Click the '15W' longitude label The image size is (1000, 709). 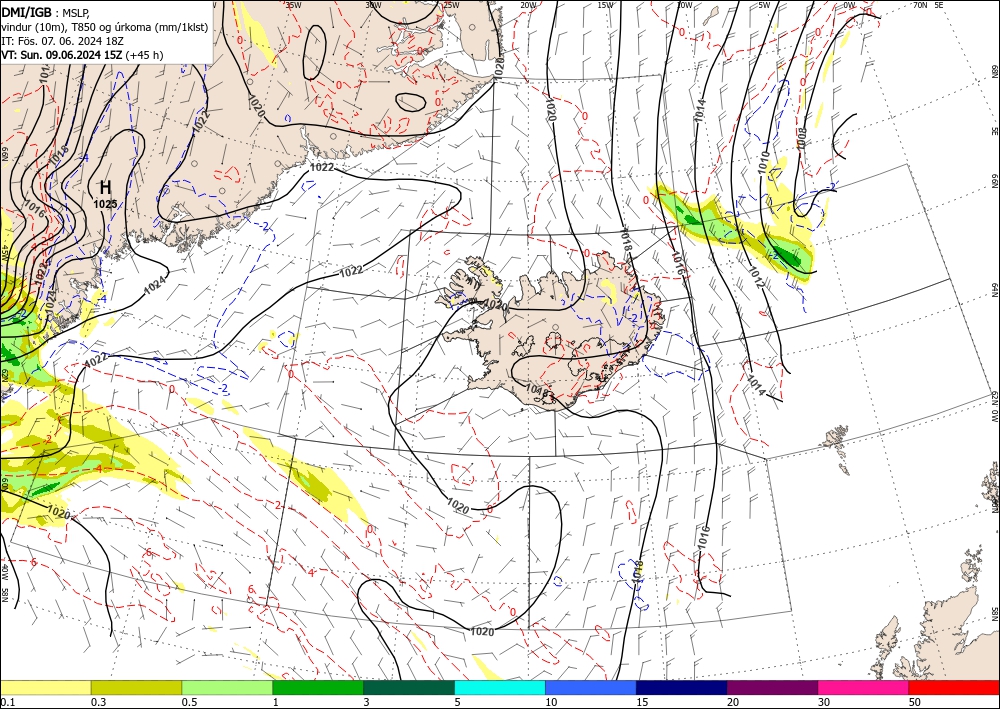(x=606, y=5)
